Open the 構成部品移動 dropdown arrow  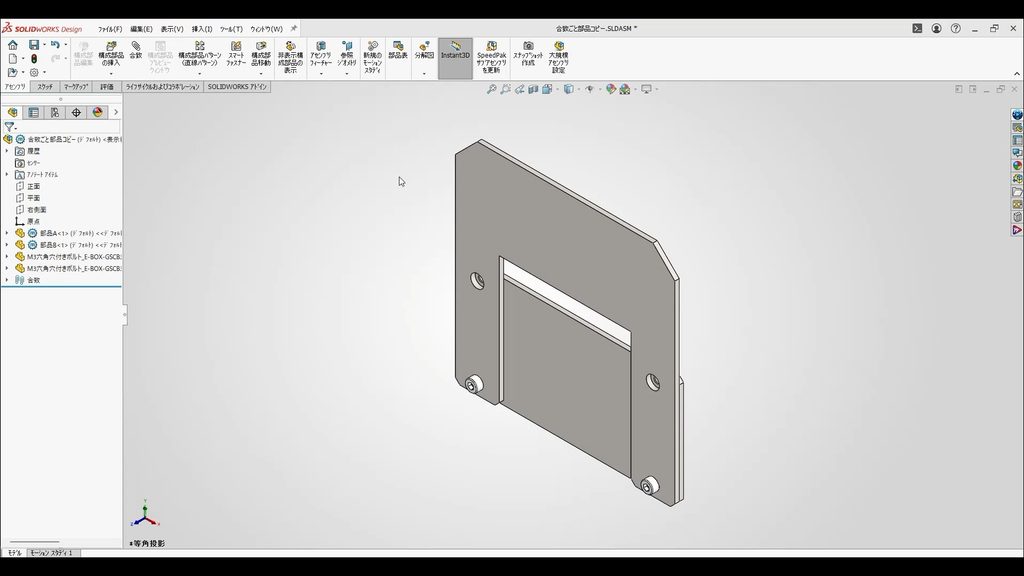261,73
